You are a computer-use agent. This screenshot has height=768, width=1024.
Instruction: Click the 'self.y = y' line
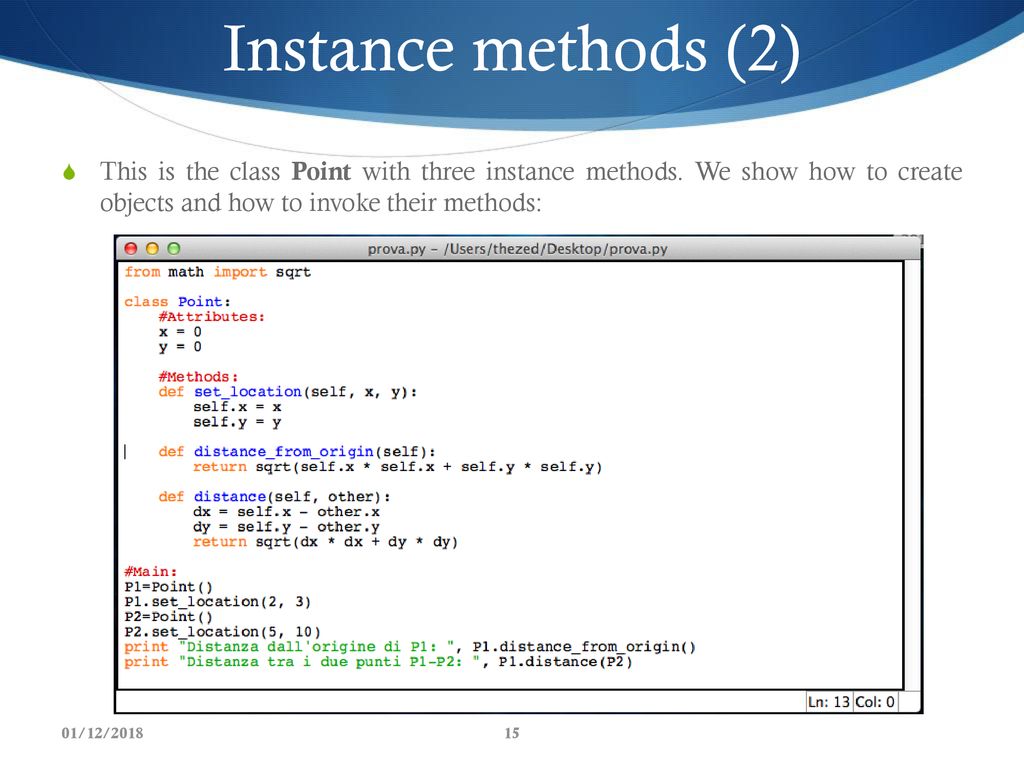[237, 423]
